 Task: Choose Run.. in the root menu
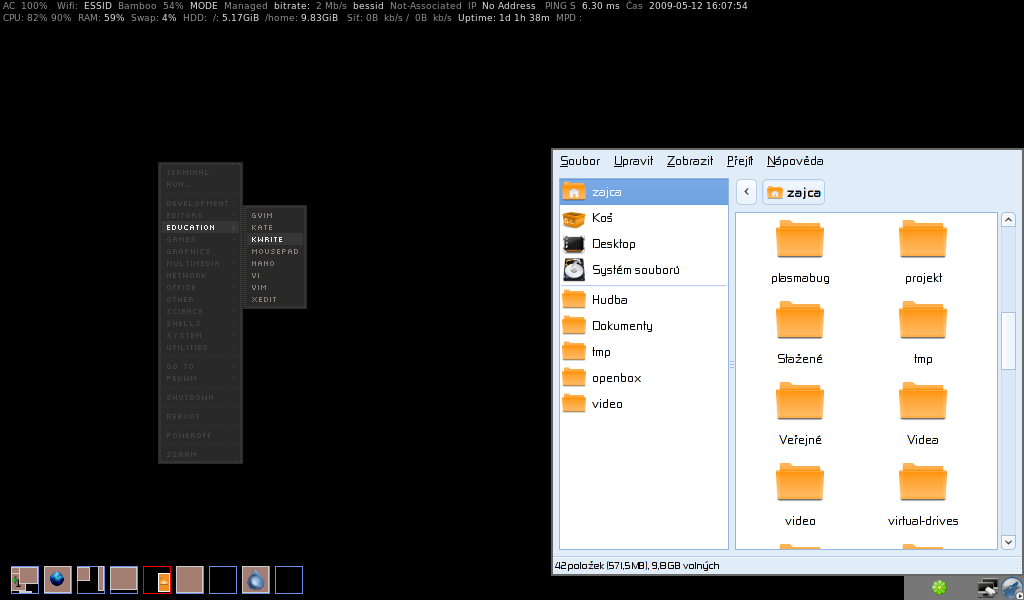tap(200, 185)
